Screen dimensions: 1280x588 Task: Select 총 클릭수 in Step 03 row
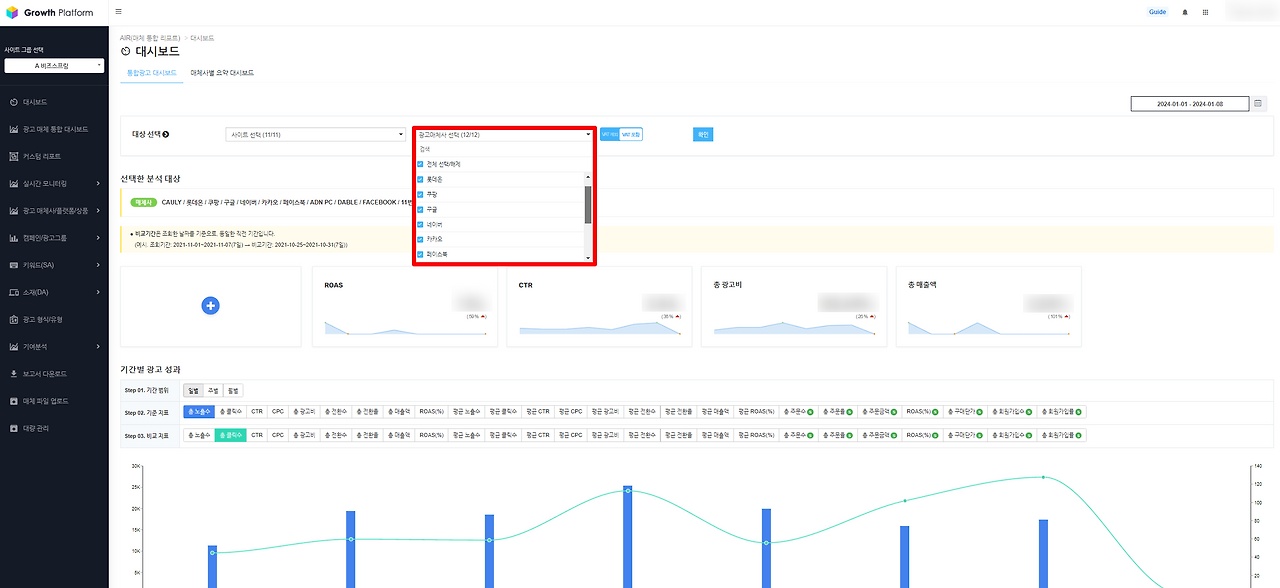coord(230,435)
